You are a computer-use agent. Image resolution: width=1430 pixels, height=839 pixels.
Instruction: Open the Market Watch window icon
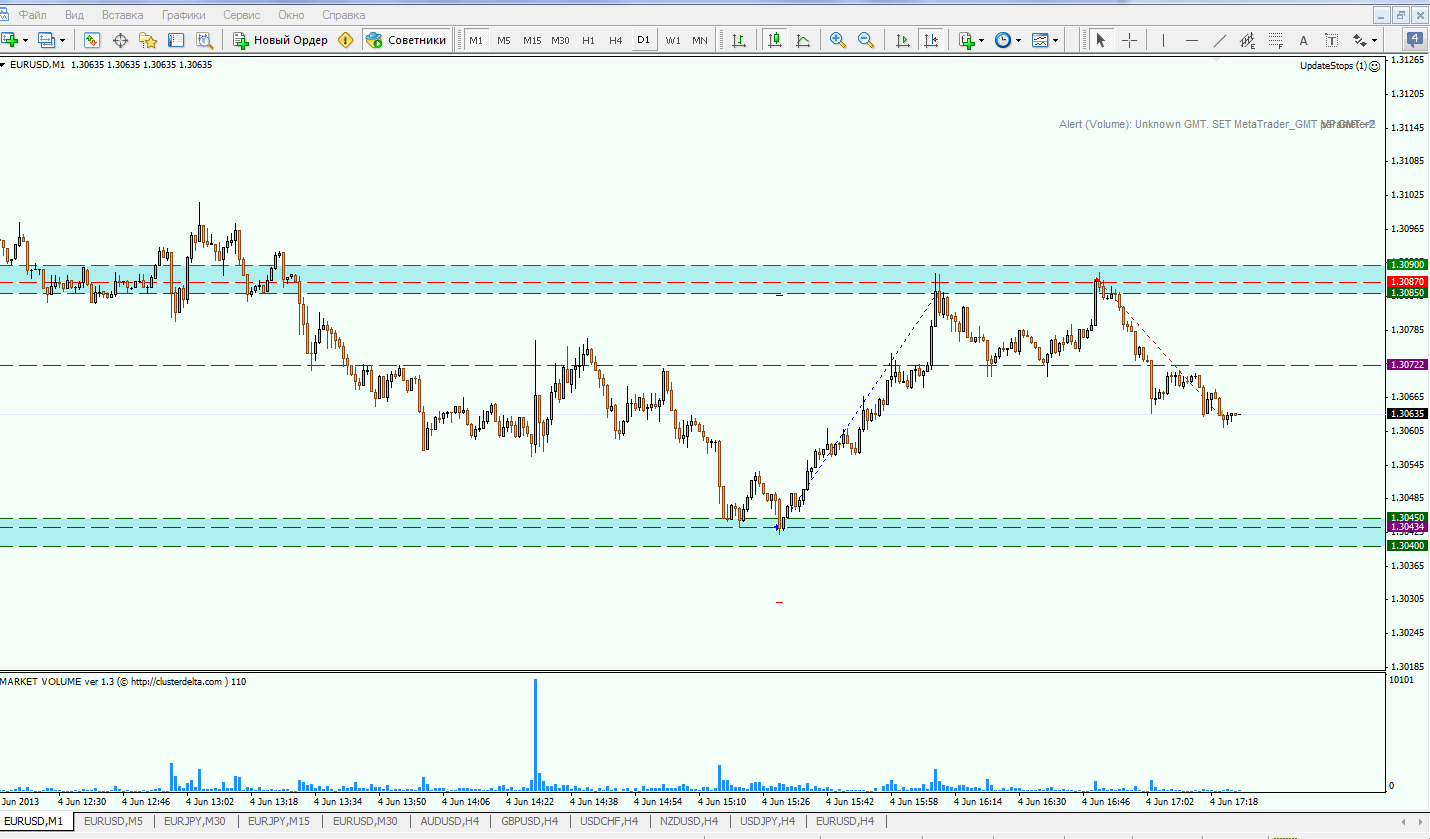point(92,40)
